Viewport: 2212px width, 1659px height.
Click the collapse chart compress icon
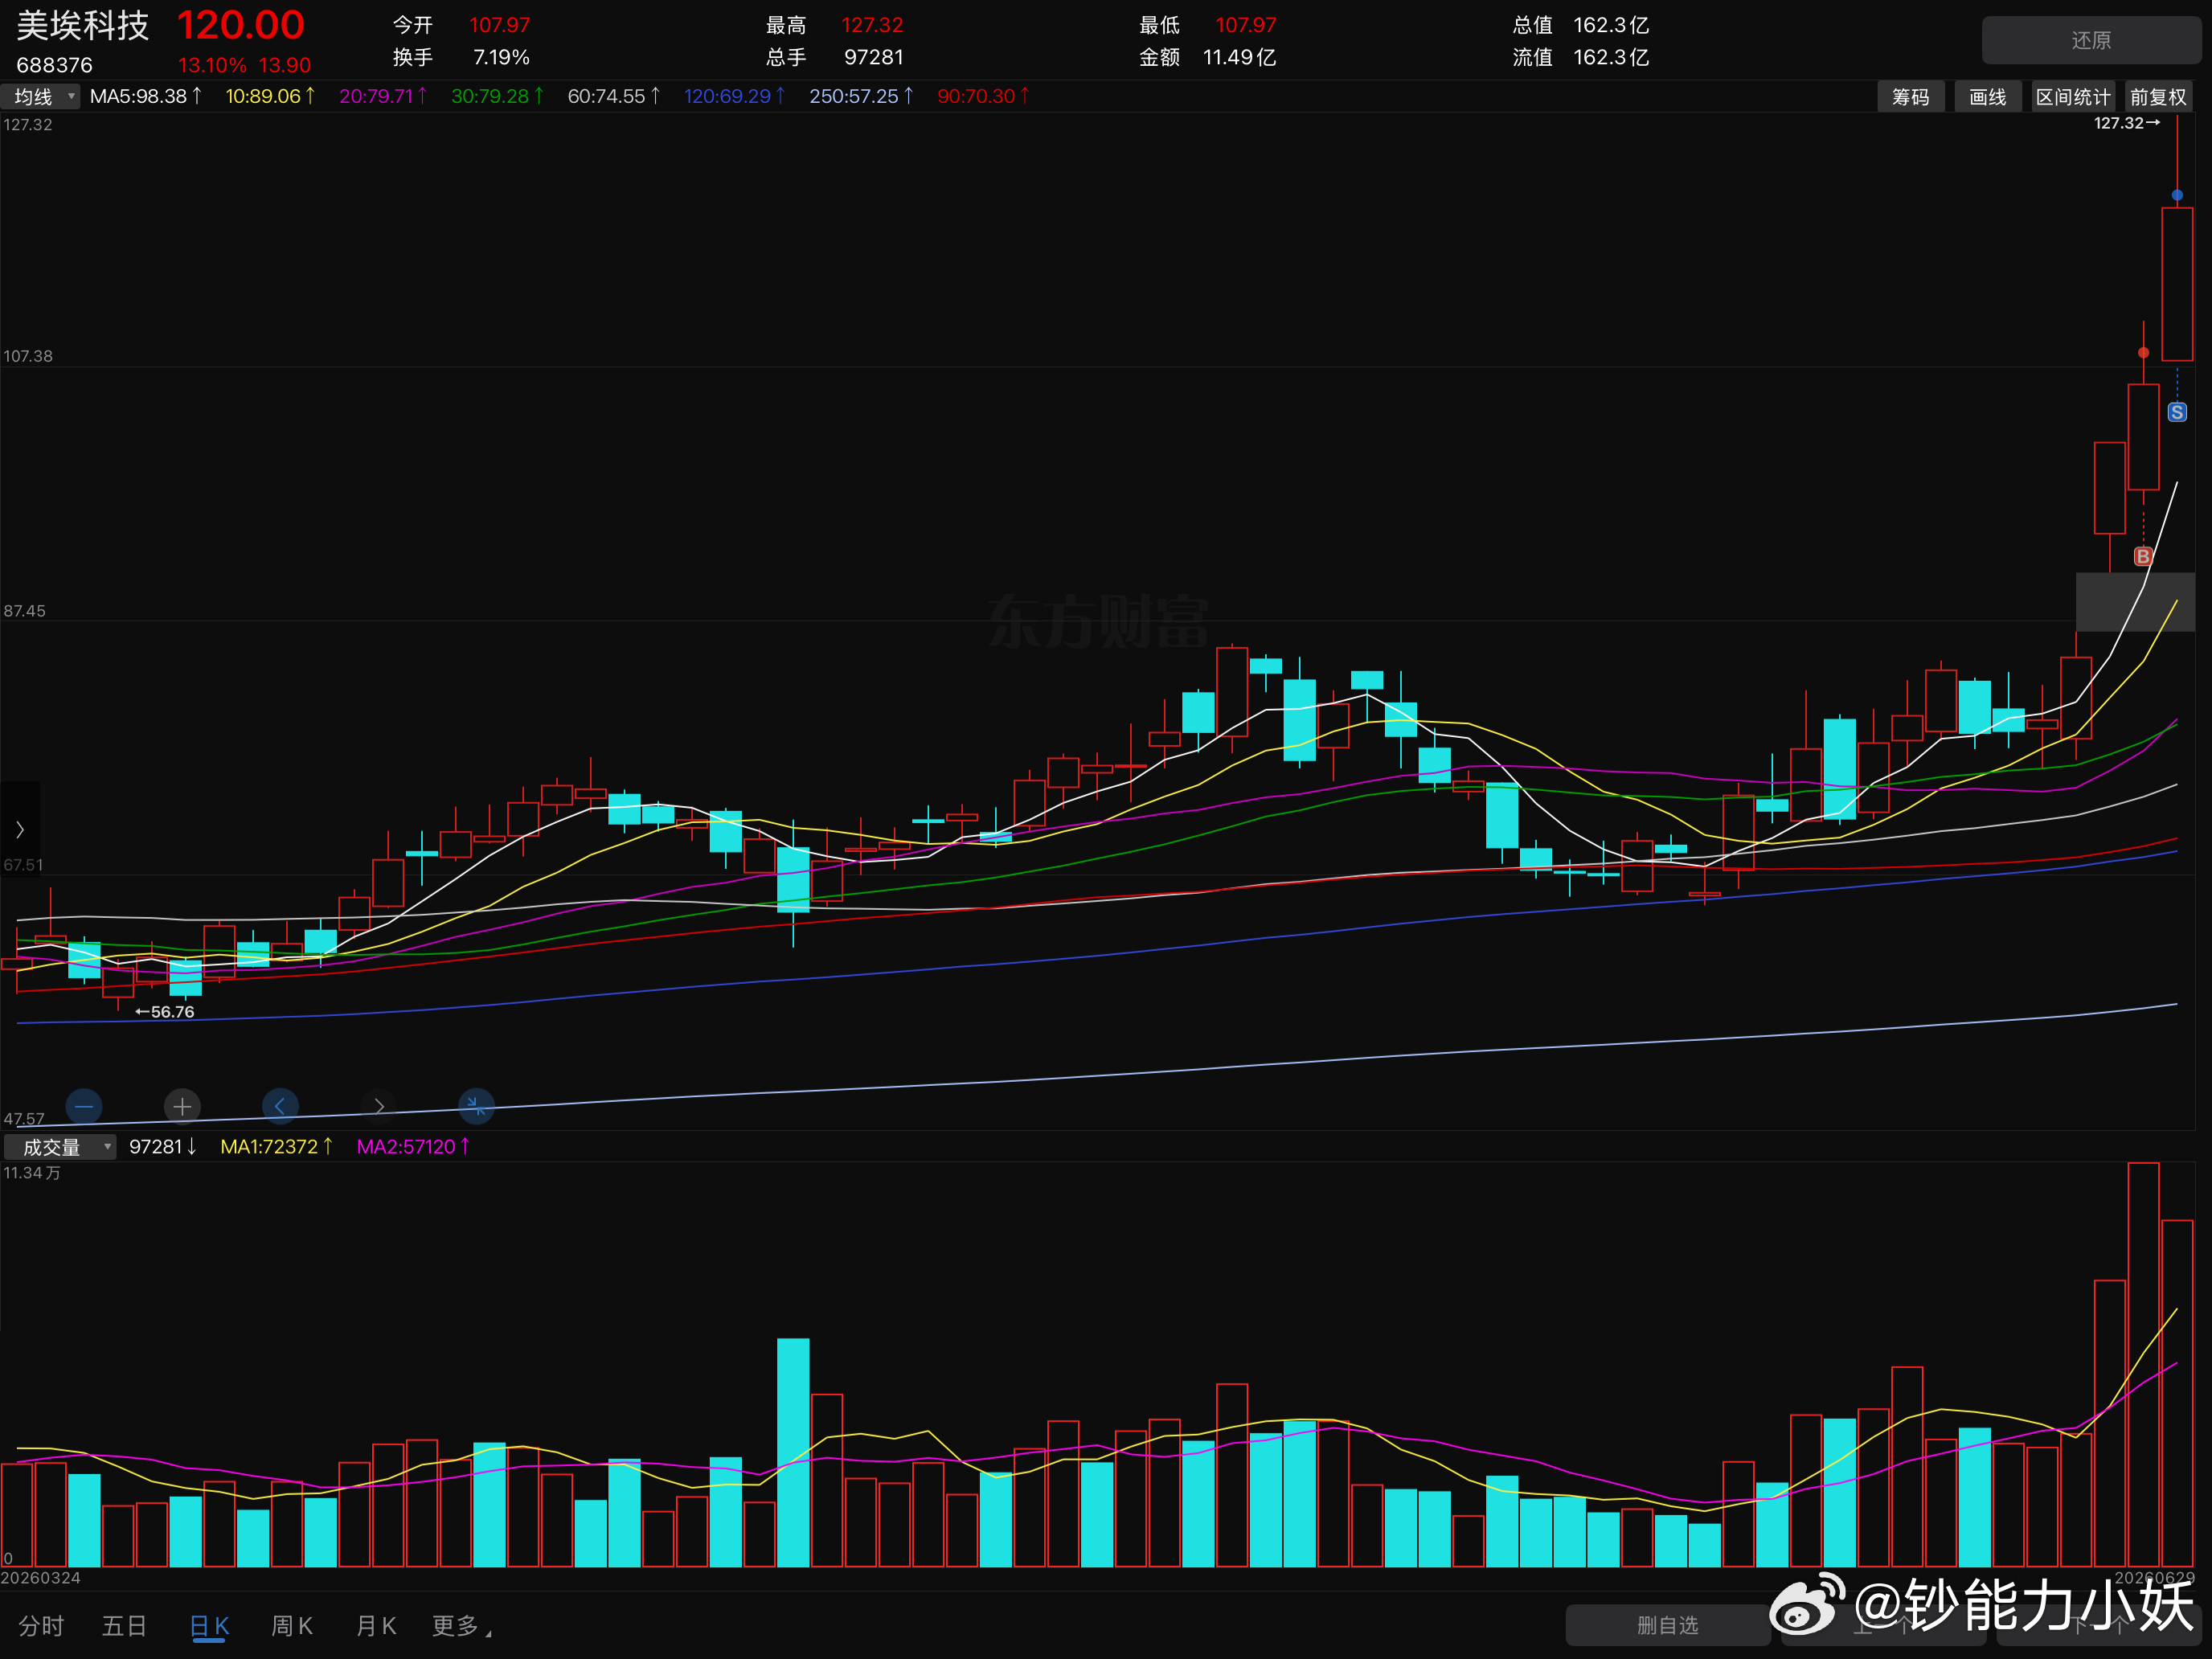[x=476, y=1106]
